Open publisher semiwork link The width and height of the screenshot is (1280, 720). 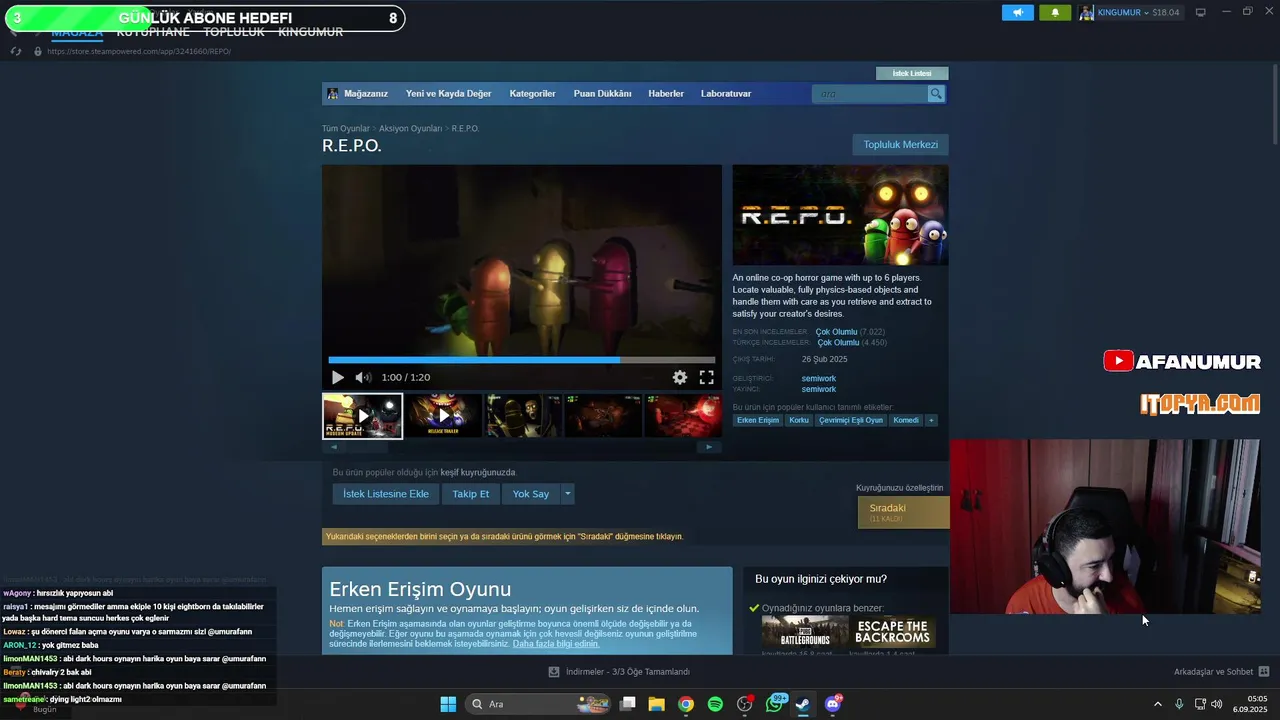click(x=818, y=389)
